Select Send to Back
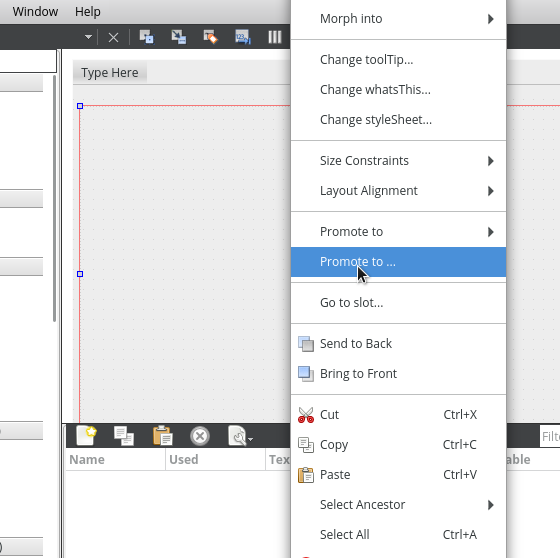The height and width of the screenshot is (558, 560). tap(398, 344)
